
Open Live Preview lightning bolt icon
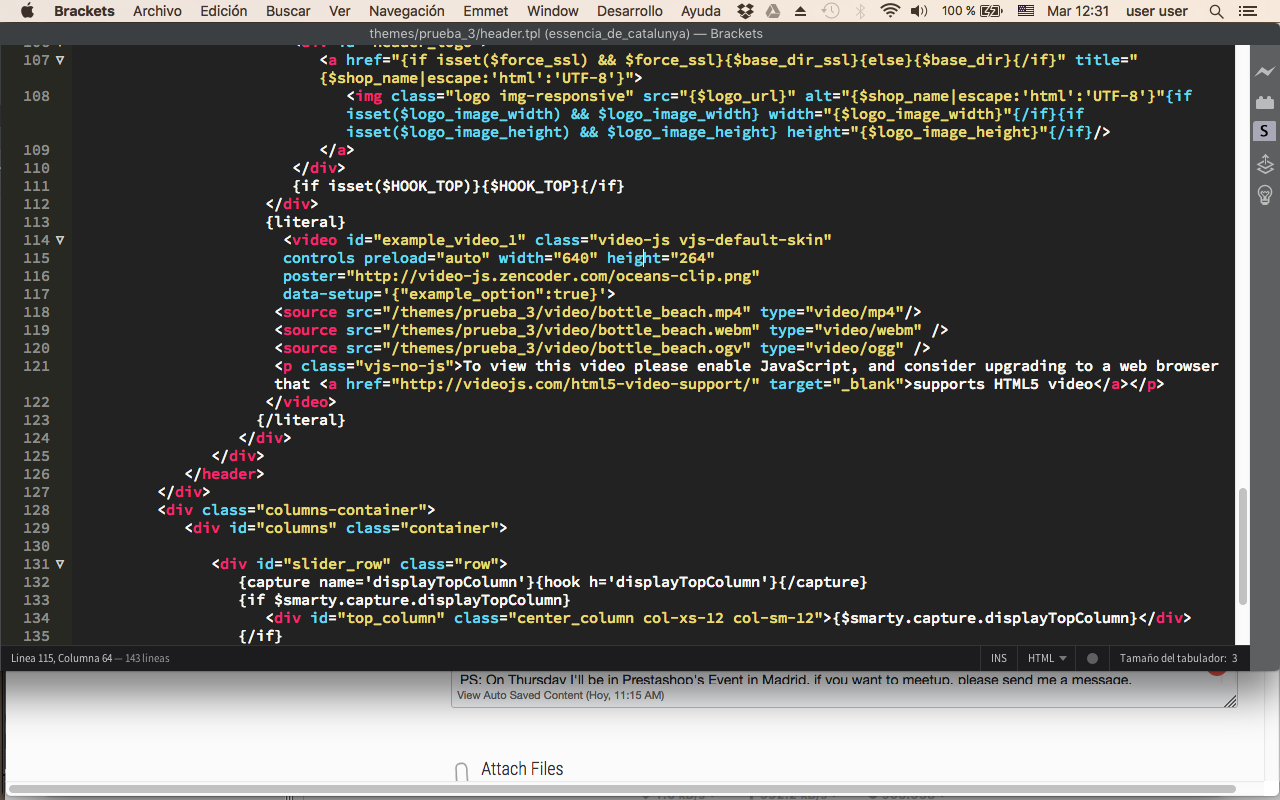[x=1264, y=72]
